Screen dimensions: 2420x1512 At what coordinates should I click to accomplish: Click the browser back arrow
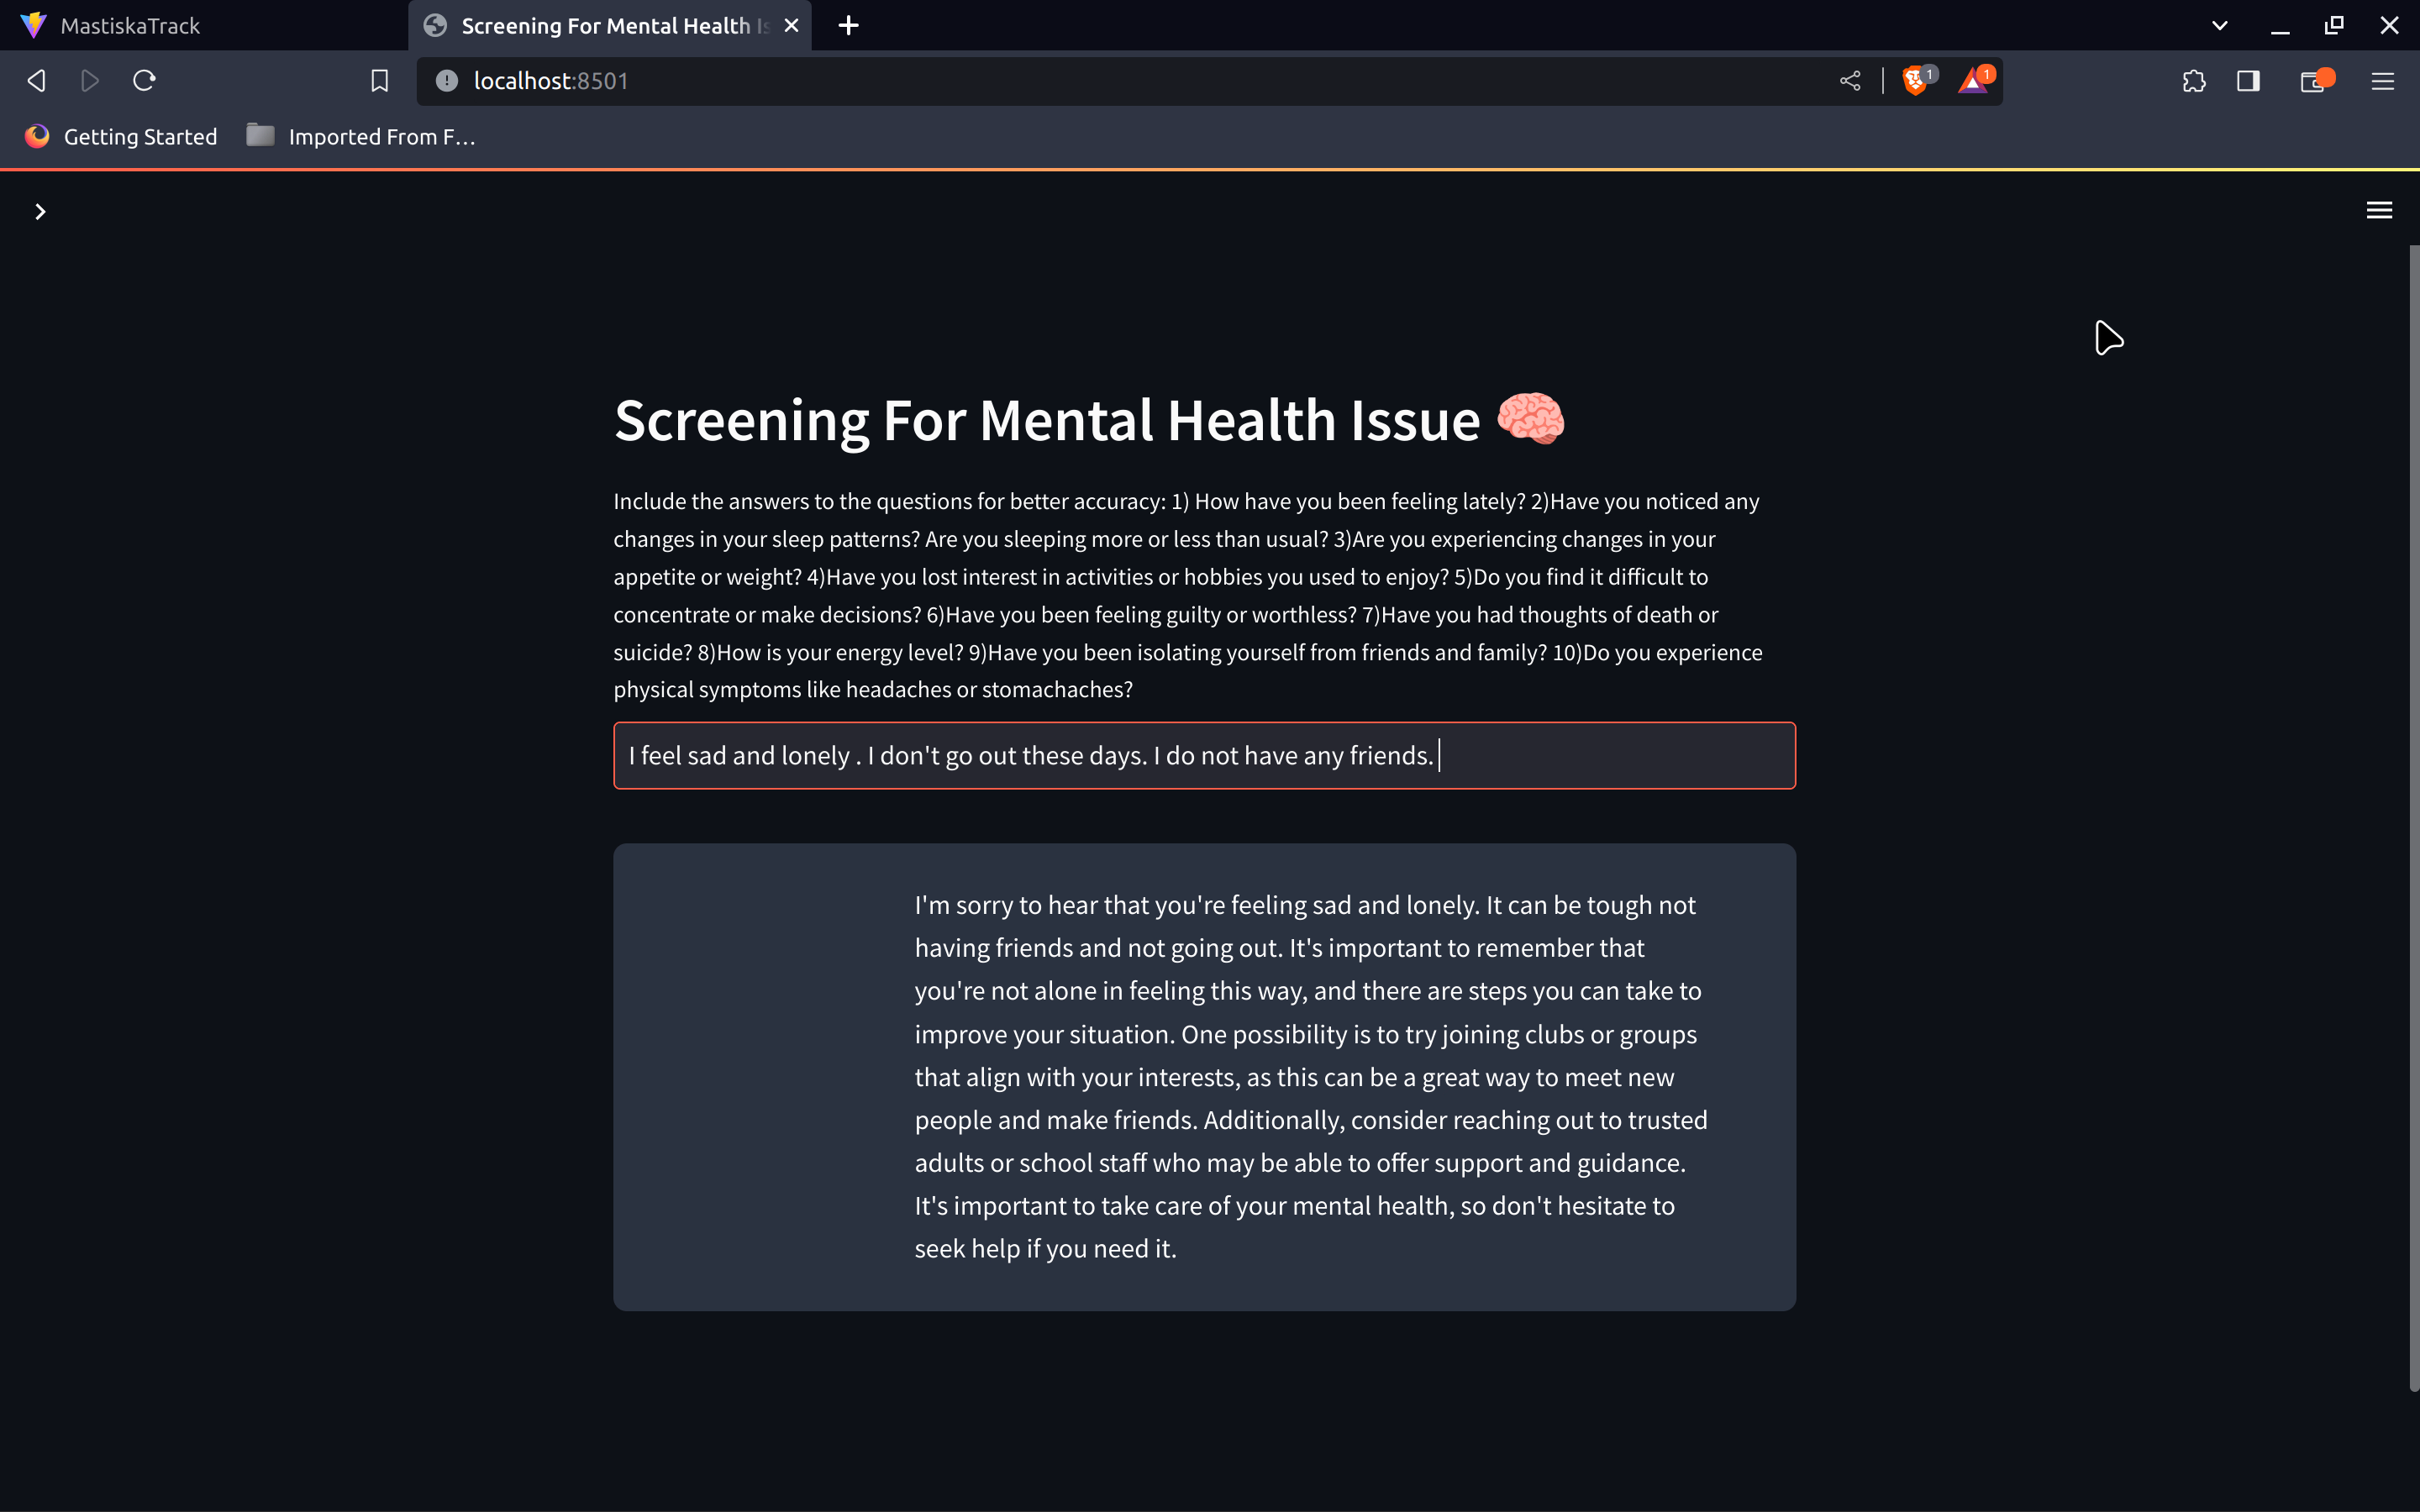click(37, 81)
